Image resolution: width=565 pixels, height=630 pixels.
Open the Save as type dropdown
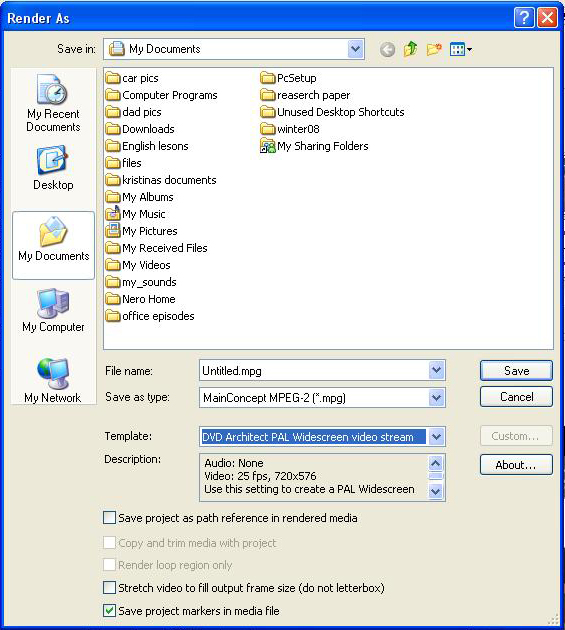(436, 398)
